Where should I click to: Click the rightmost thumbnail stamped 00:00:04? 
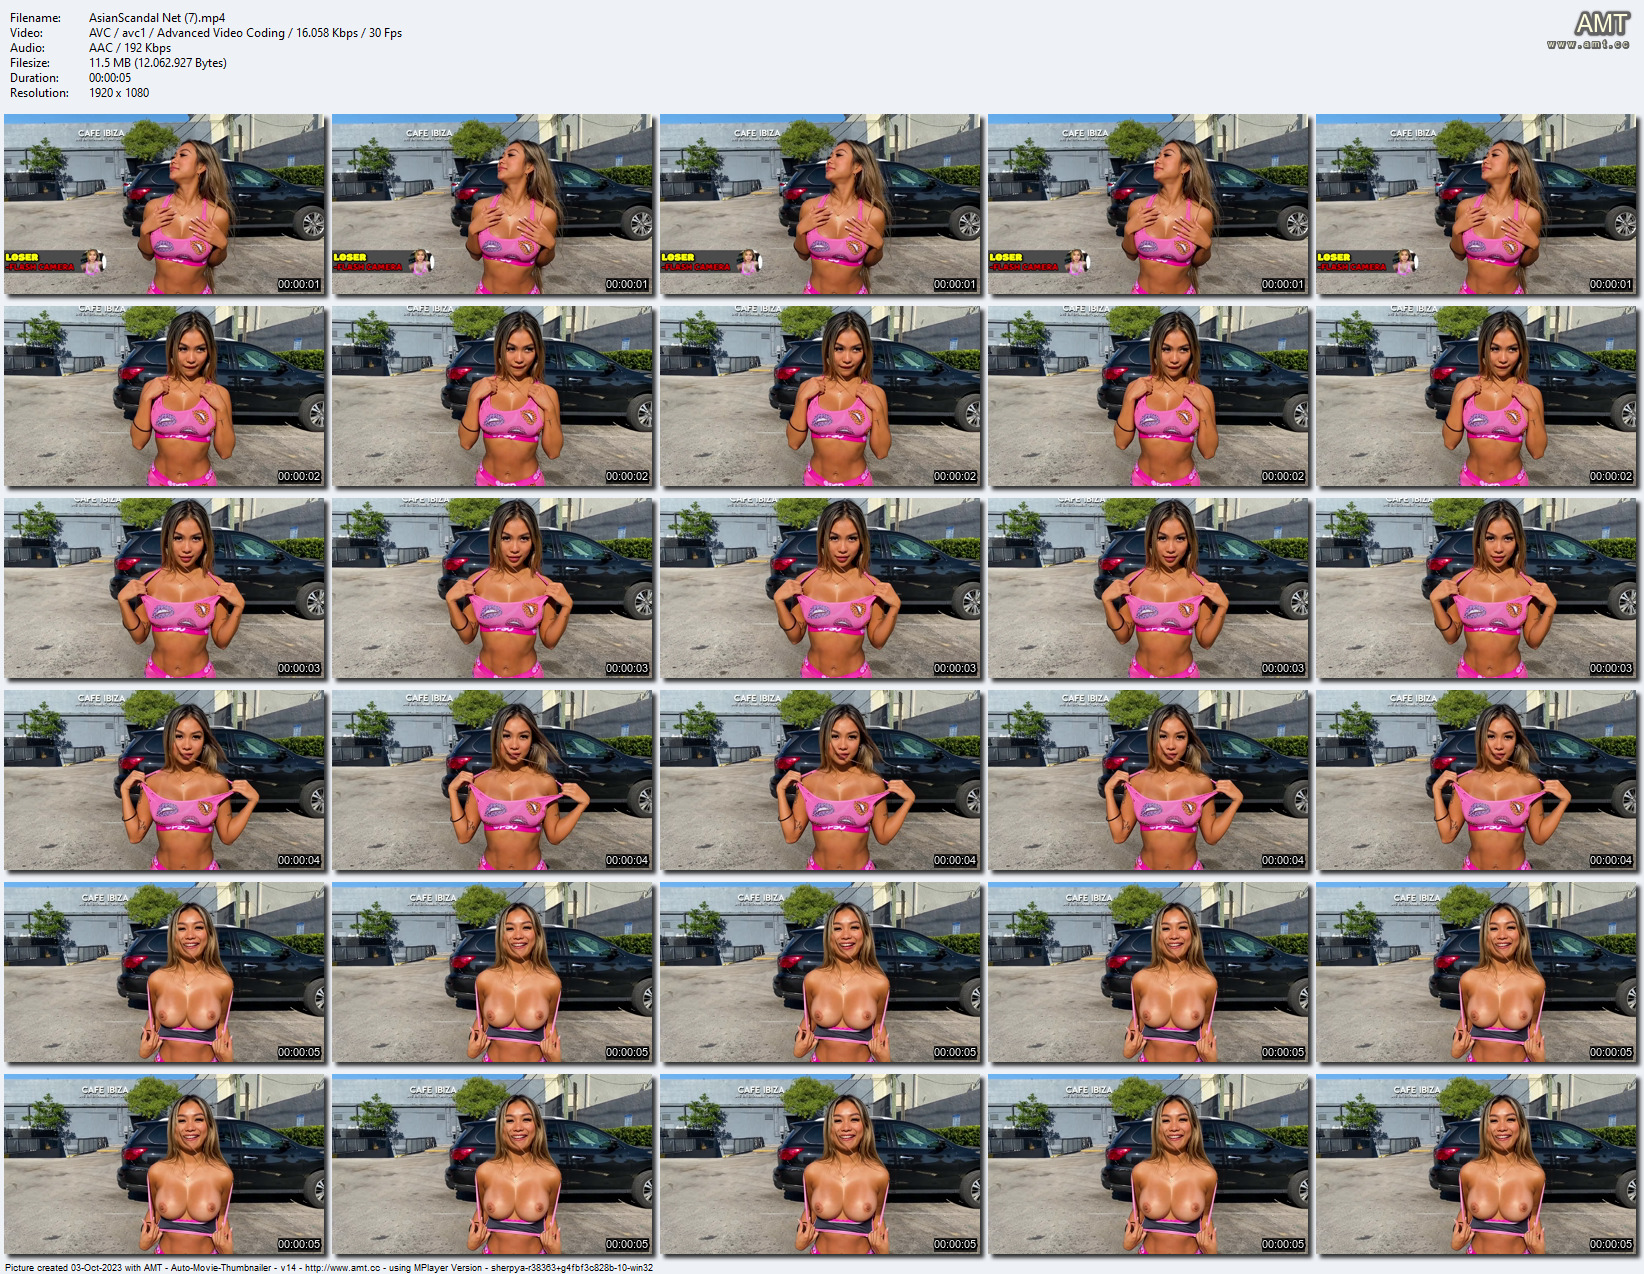coord(1477,780)
